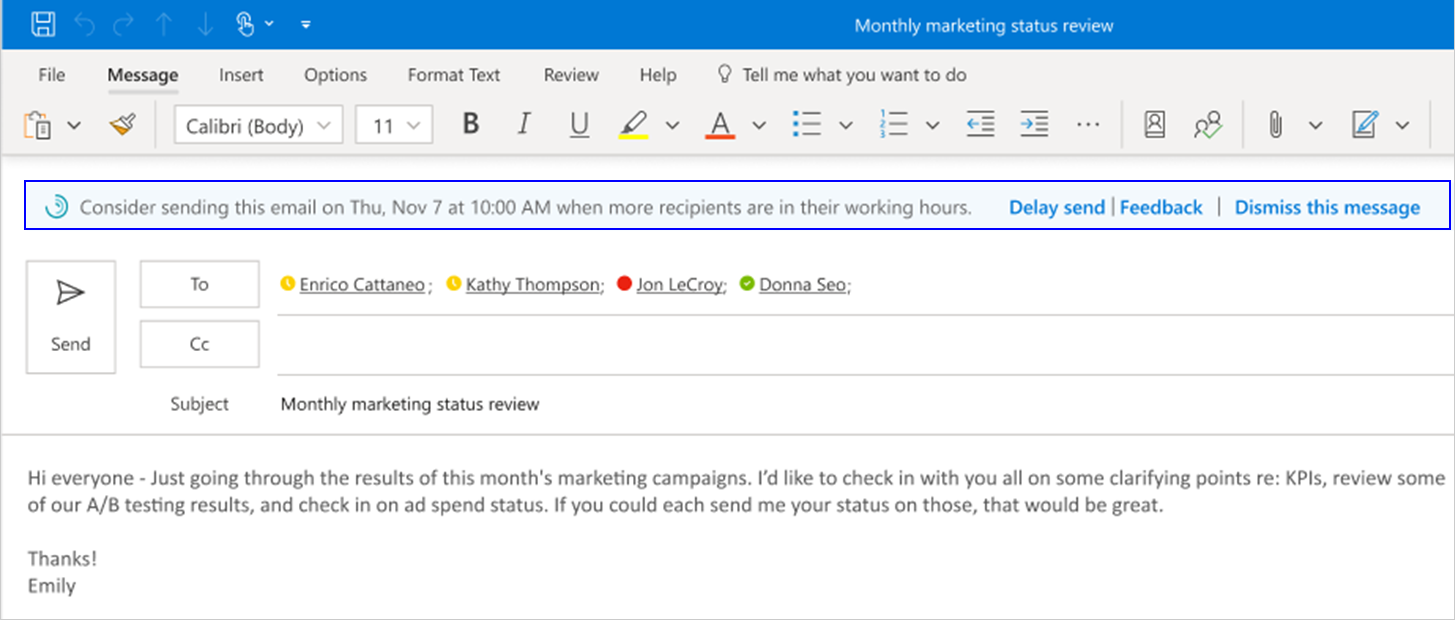The height and width of the screenshot is (620, 1455).
Task: Insert a numbered list
Action: (x=893, y=125)
